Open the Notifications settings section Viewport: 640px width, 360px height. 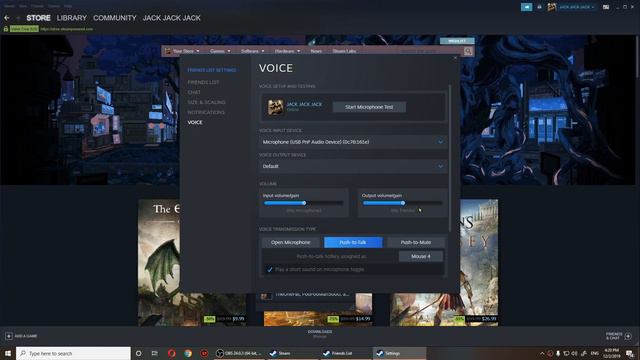click(206, 112)
